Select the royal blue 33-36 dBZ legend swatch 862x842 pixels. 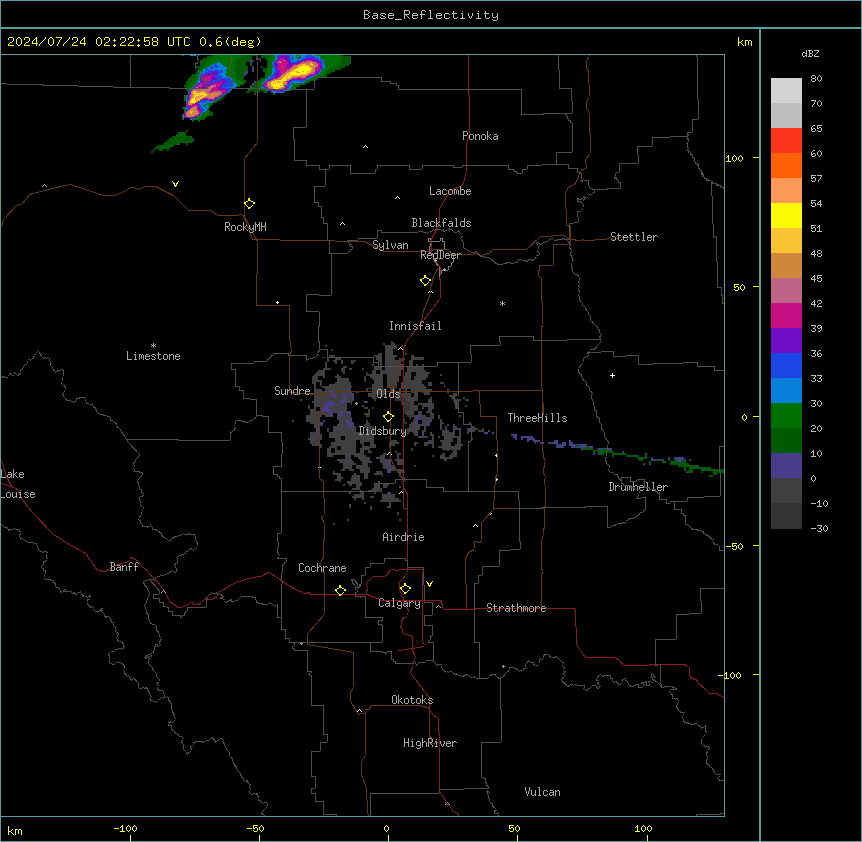(786, 365)
